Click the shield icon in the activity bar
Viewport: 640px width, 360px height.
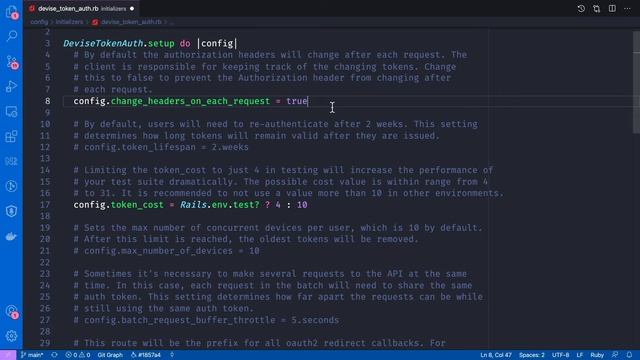click(x=11, y=211)
